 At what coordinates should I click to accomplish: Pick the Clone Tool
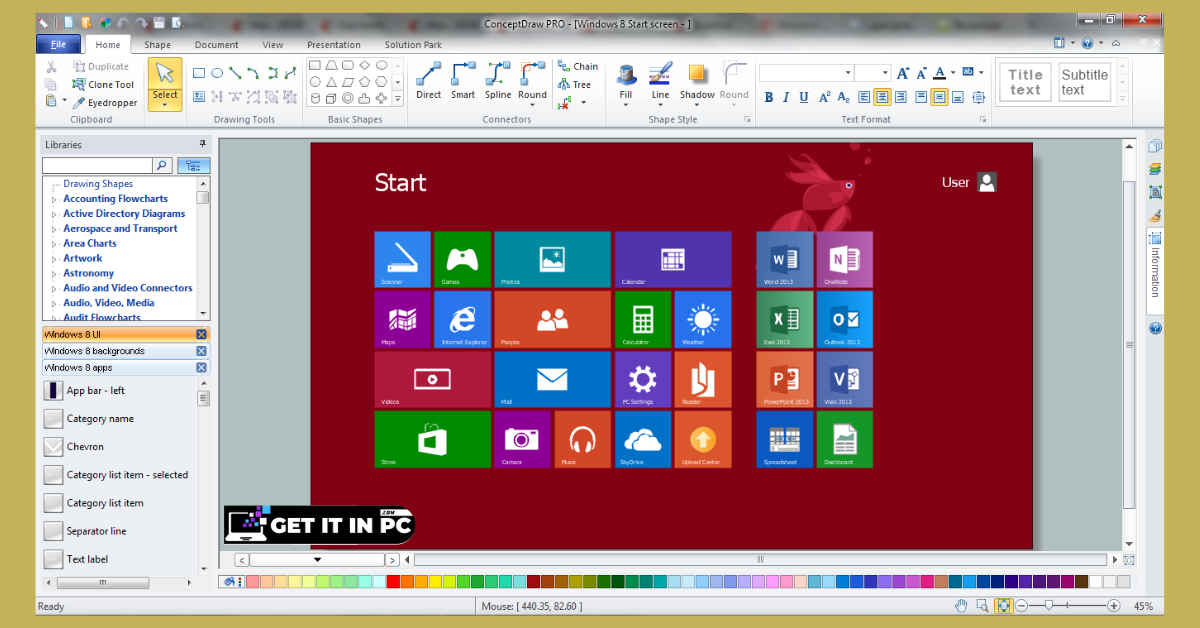[101, 85]
